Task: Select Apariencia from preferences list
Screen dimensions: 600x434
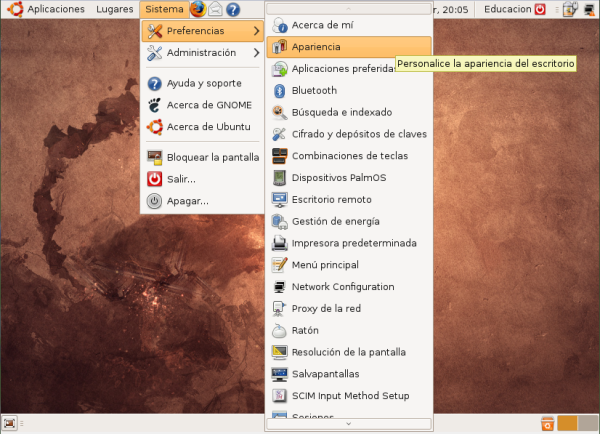Action: 316,47
